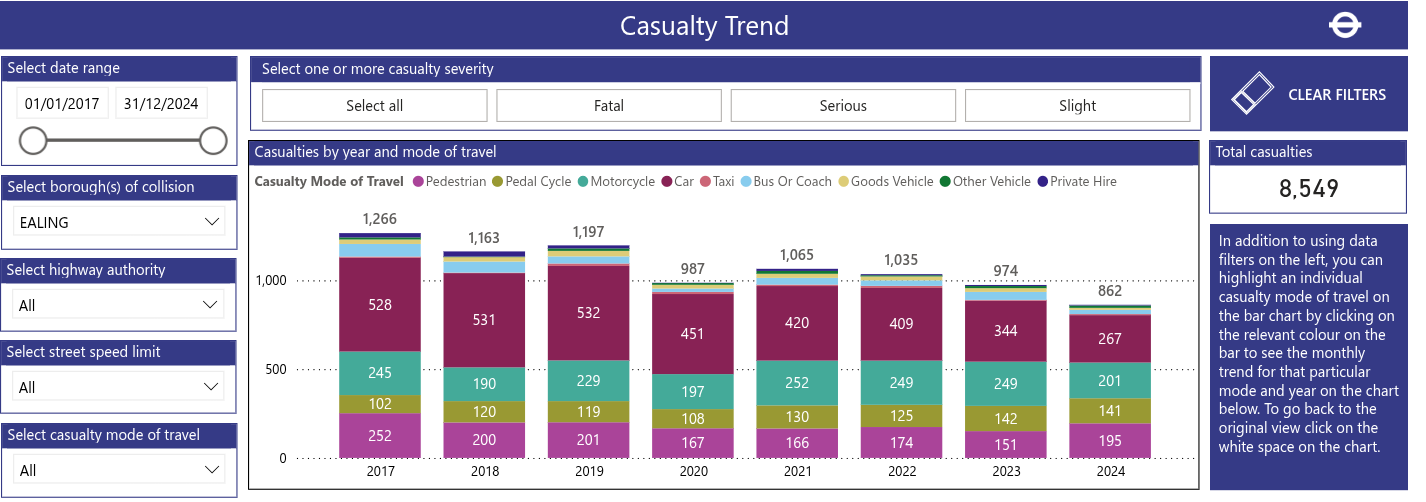1426x502 pixels.
Task: Expand the casualty mode of travel dropdown
Action: click(119, 470)
